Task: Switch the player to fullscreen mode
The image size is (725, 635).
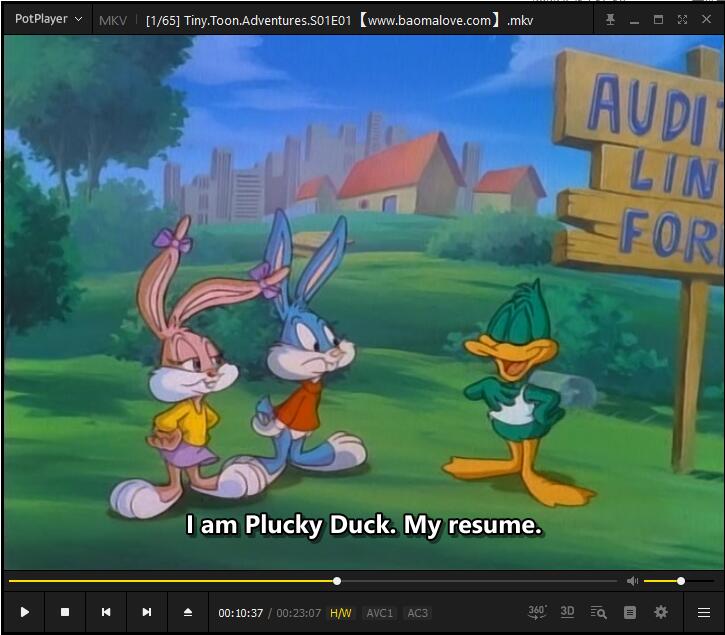Action: click(682, 19)
